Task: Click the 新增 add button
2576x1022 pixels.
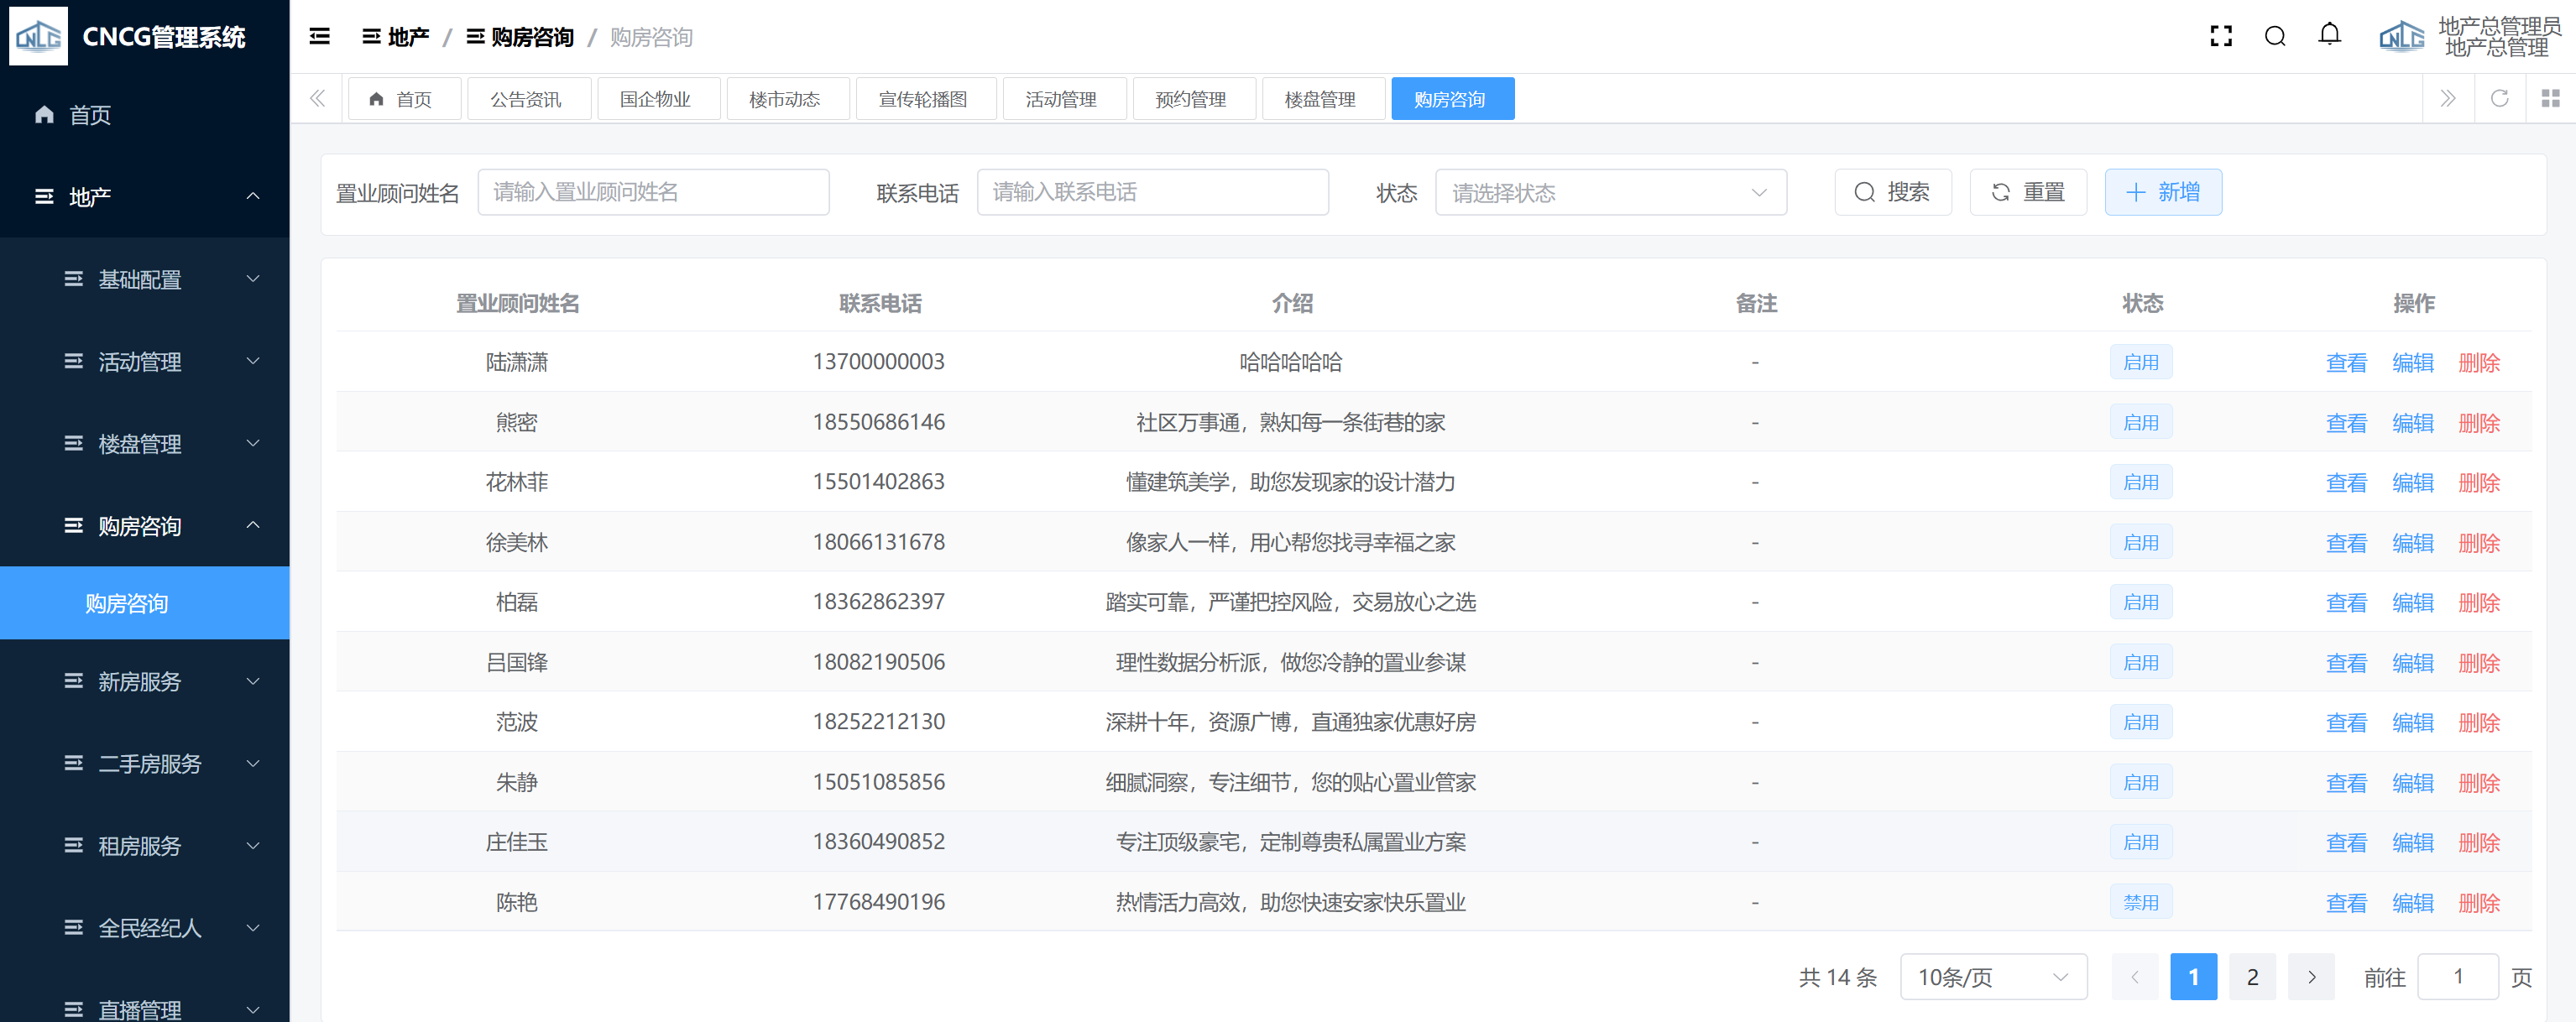Action: pos(2162,192)
